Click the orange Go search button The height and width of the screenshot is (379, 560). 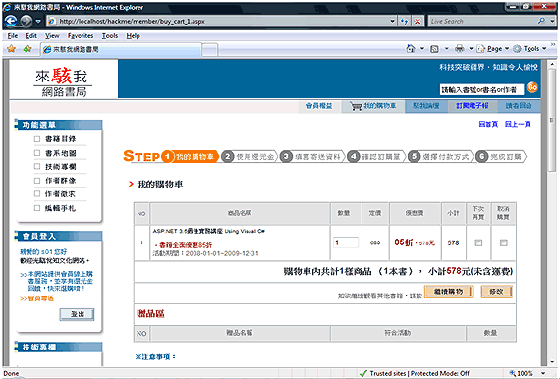tap(532, 87)
